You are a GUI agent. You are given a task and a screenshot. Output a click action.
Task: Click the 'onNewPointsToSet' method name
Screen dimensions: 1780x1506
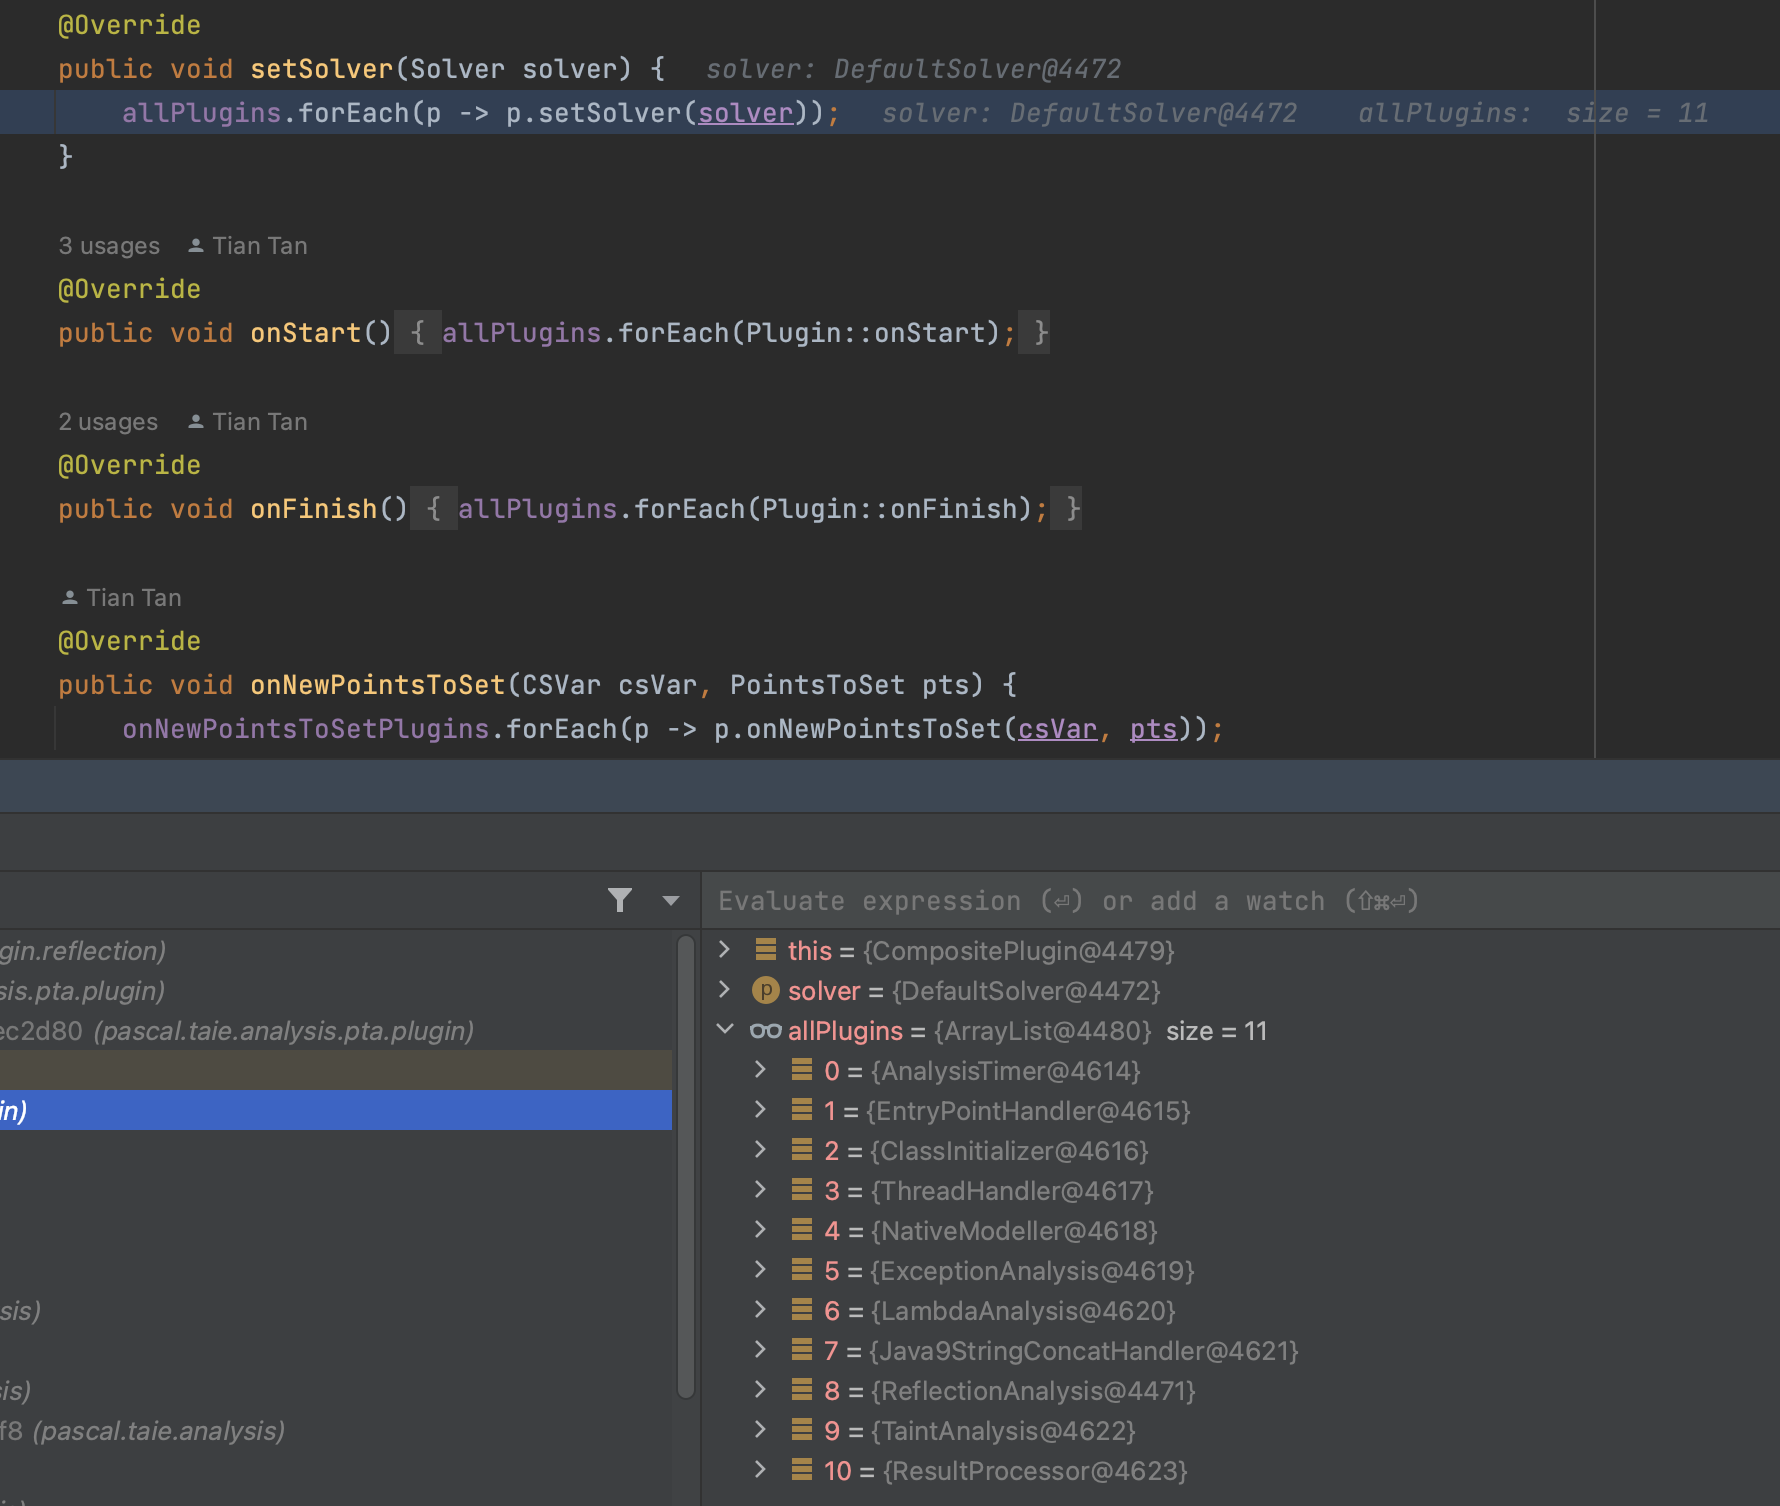pos(378,685)
